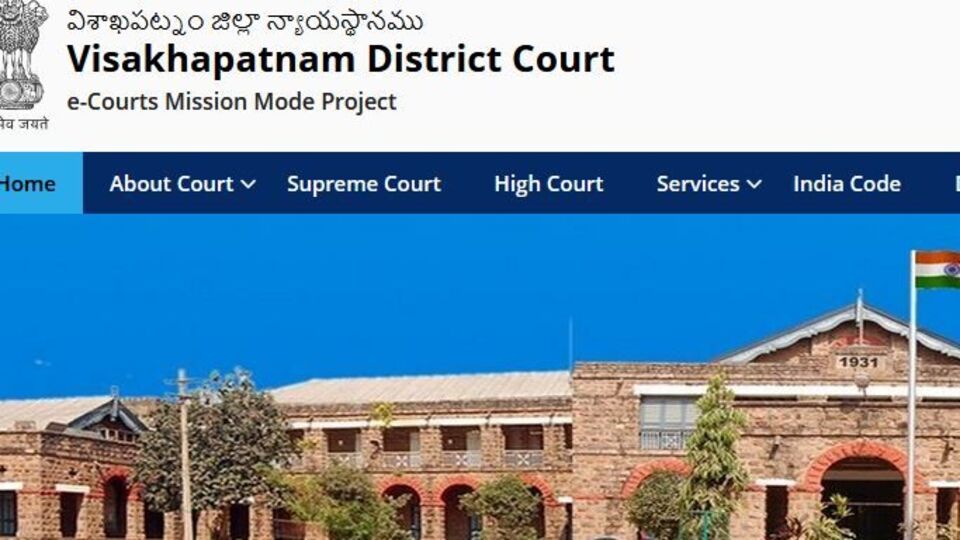
Task: Click the Telugu court name heading
Action: [x=244, y=21]
